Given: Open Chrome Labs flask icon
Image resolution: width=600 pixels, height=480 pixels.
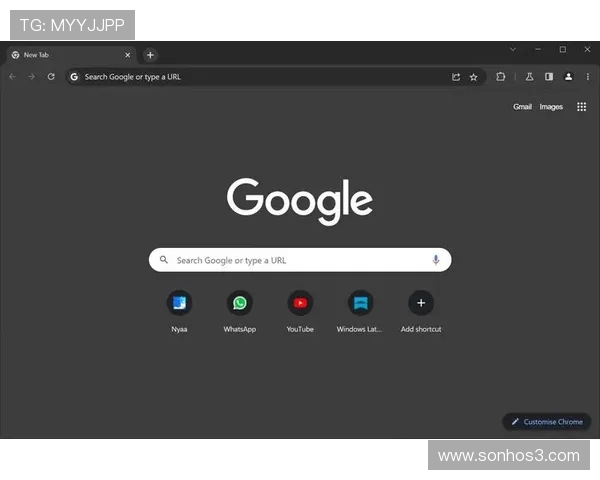Looking at the screenshot, I should [x=529, y=77].
